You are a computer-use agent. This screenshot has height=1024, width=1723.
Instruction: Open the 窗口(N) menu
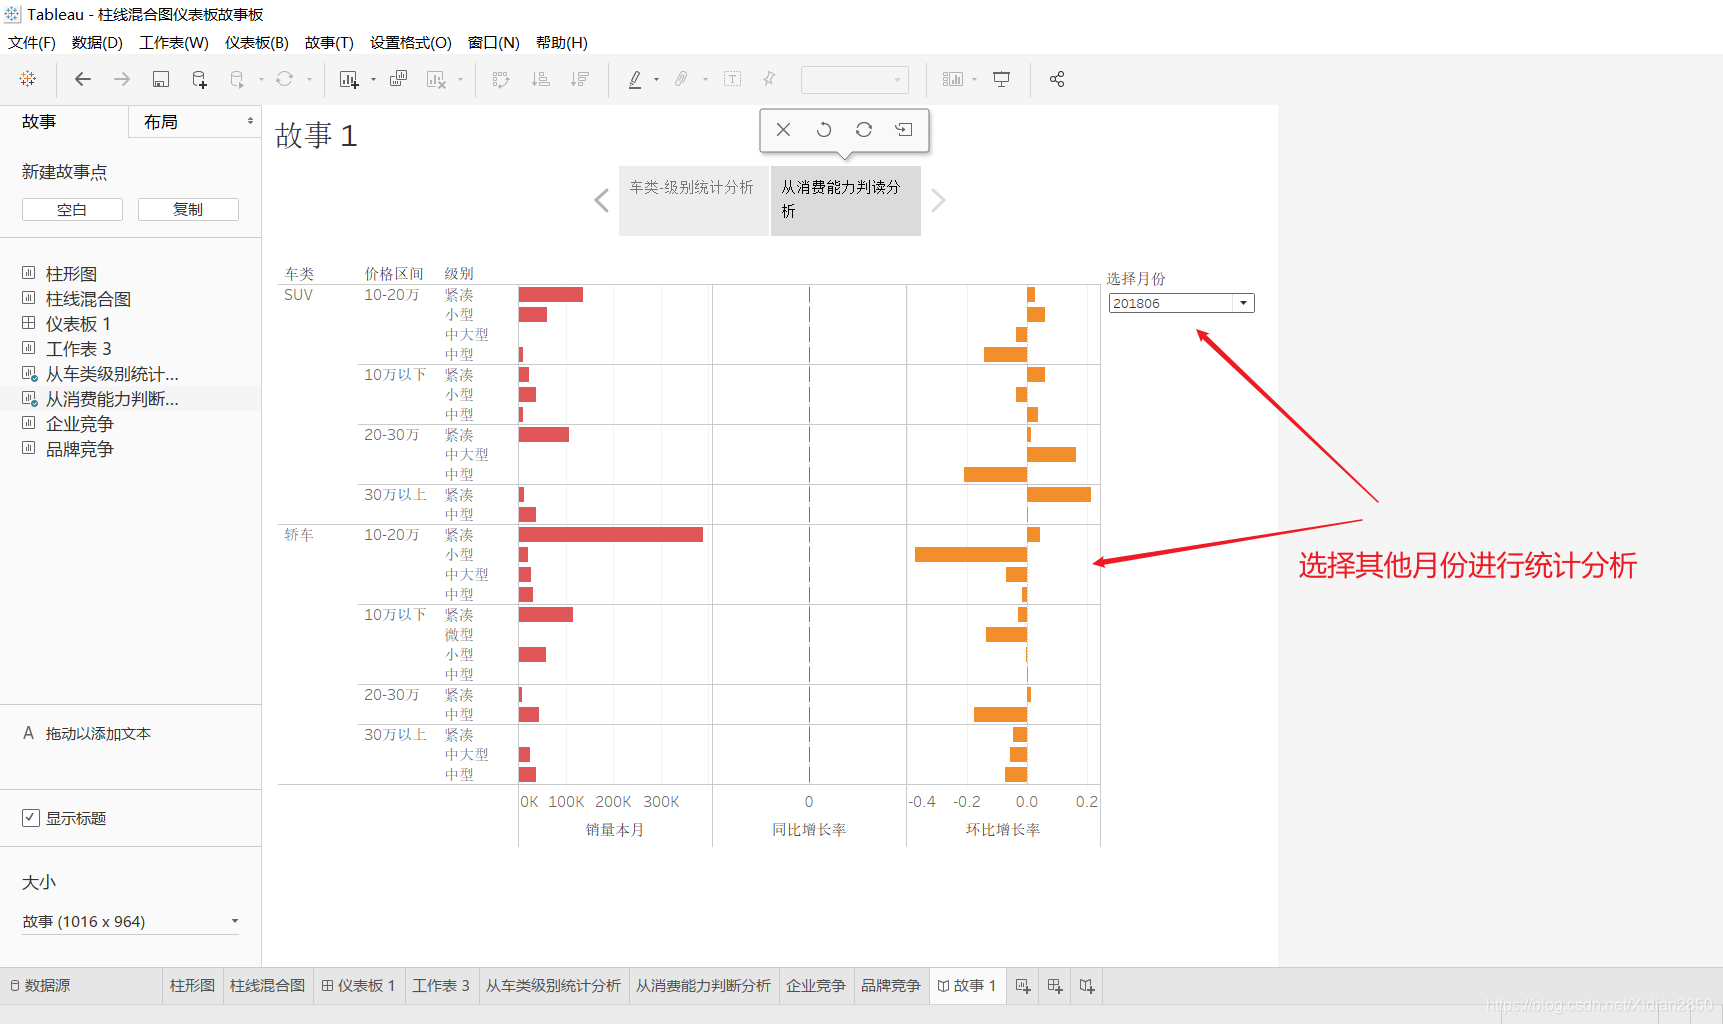tap(494, 42)
